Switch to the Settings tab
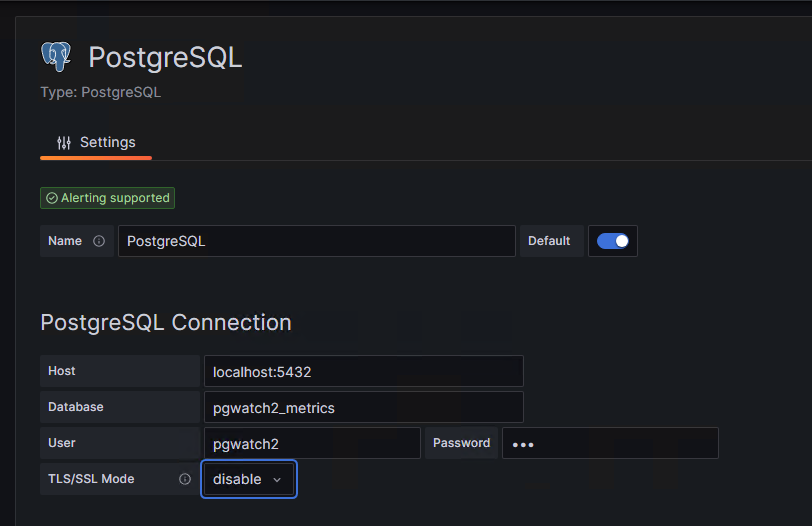Image resolution: width=812 pixels, height=526 pixels. [x=96, y=143]
